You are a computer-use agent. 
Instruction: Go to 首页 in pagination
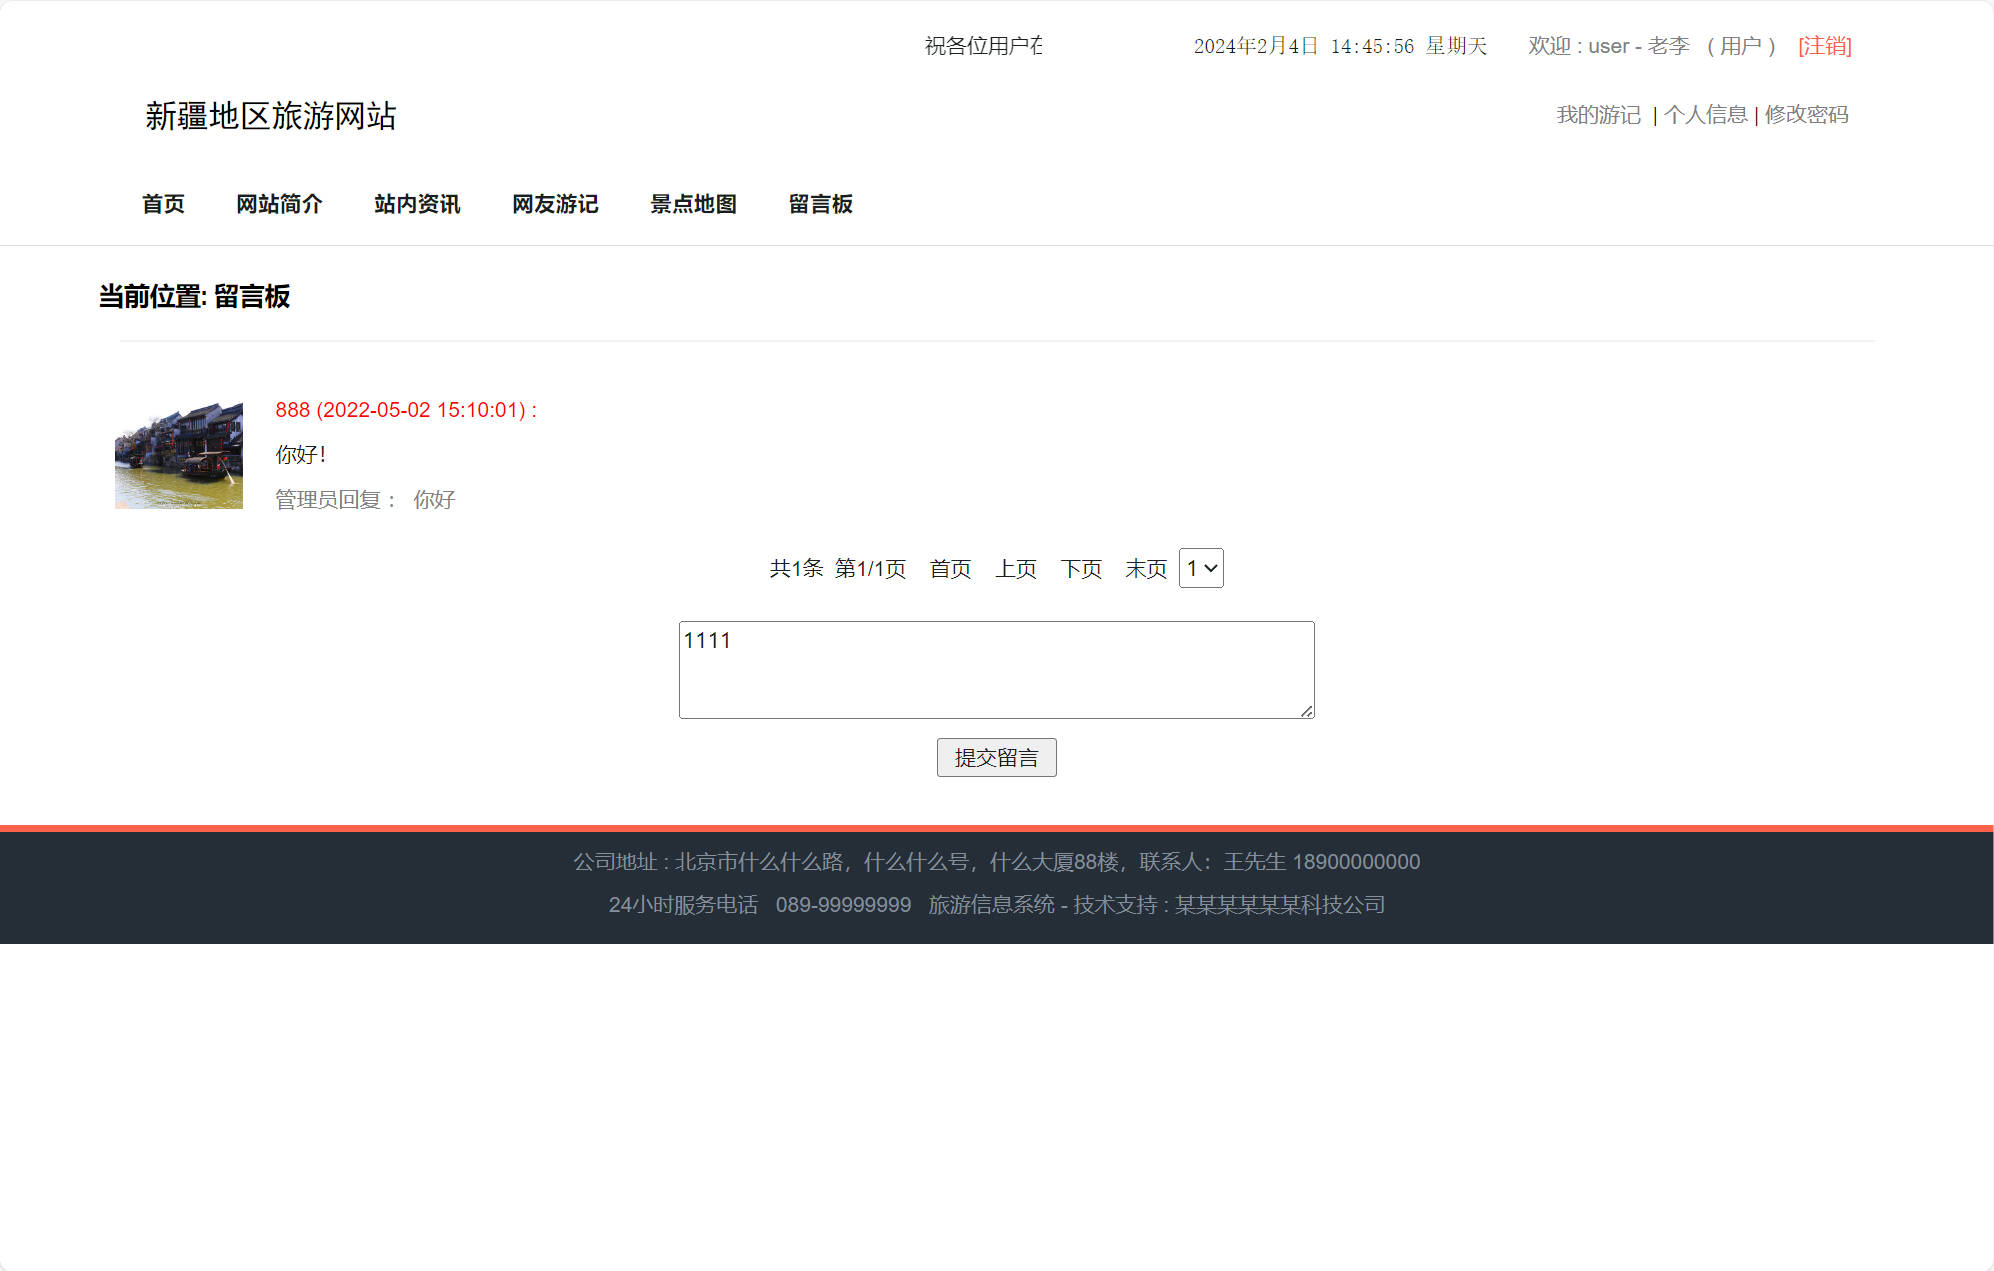tap(950, 569)
